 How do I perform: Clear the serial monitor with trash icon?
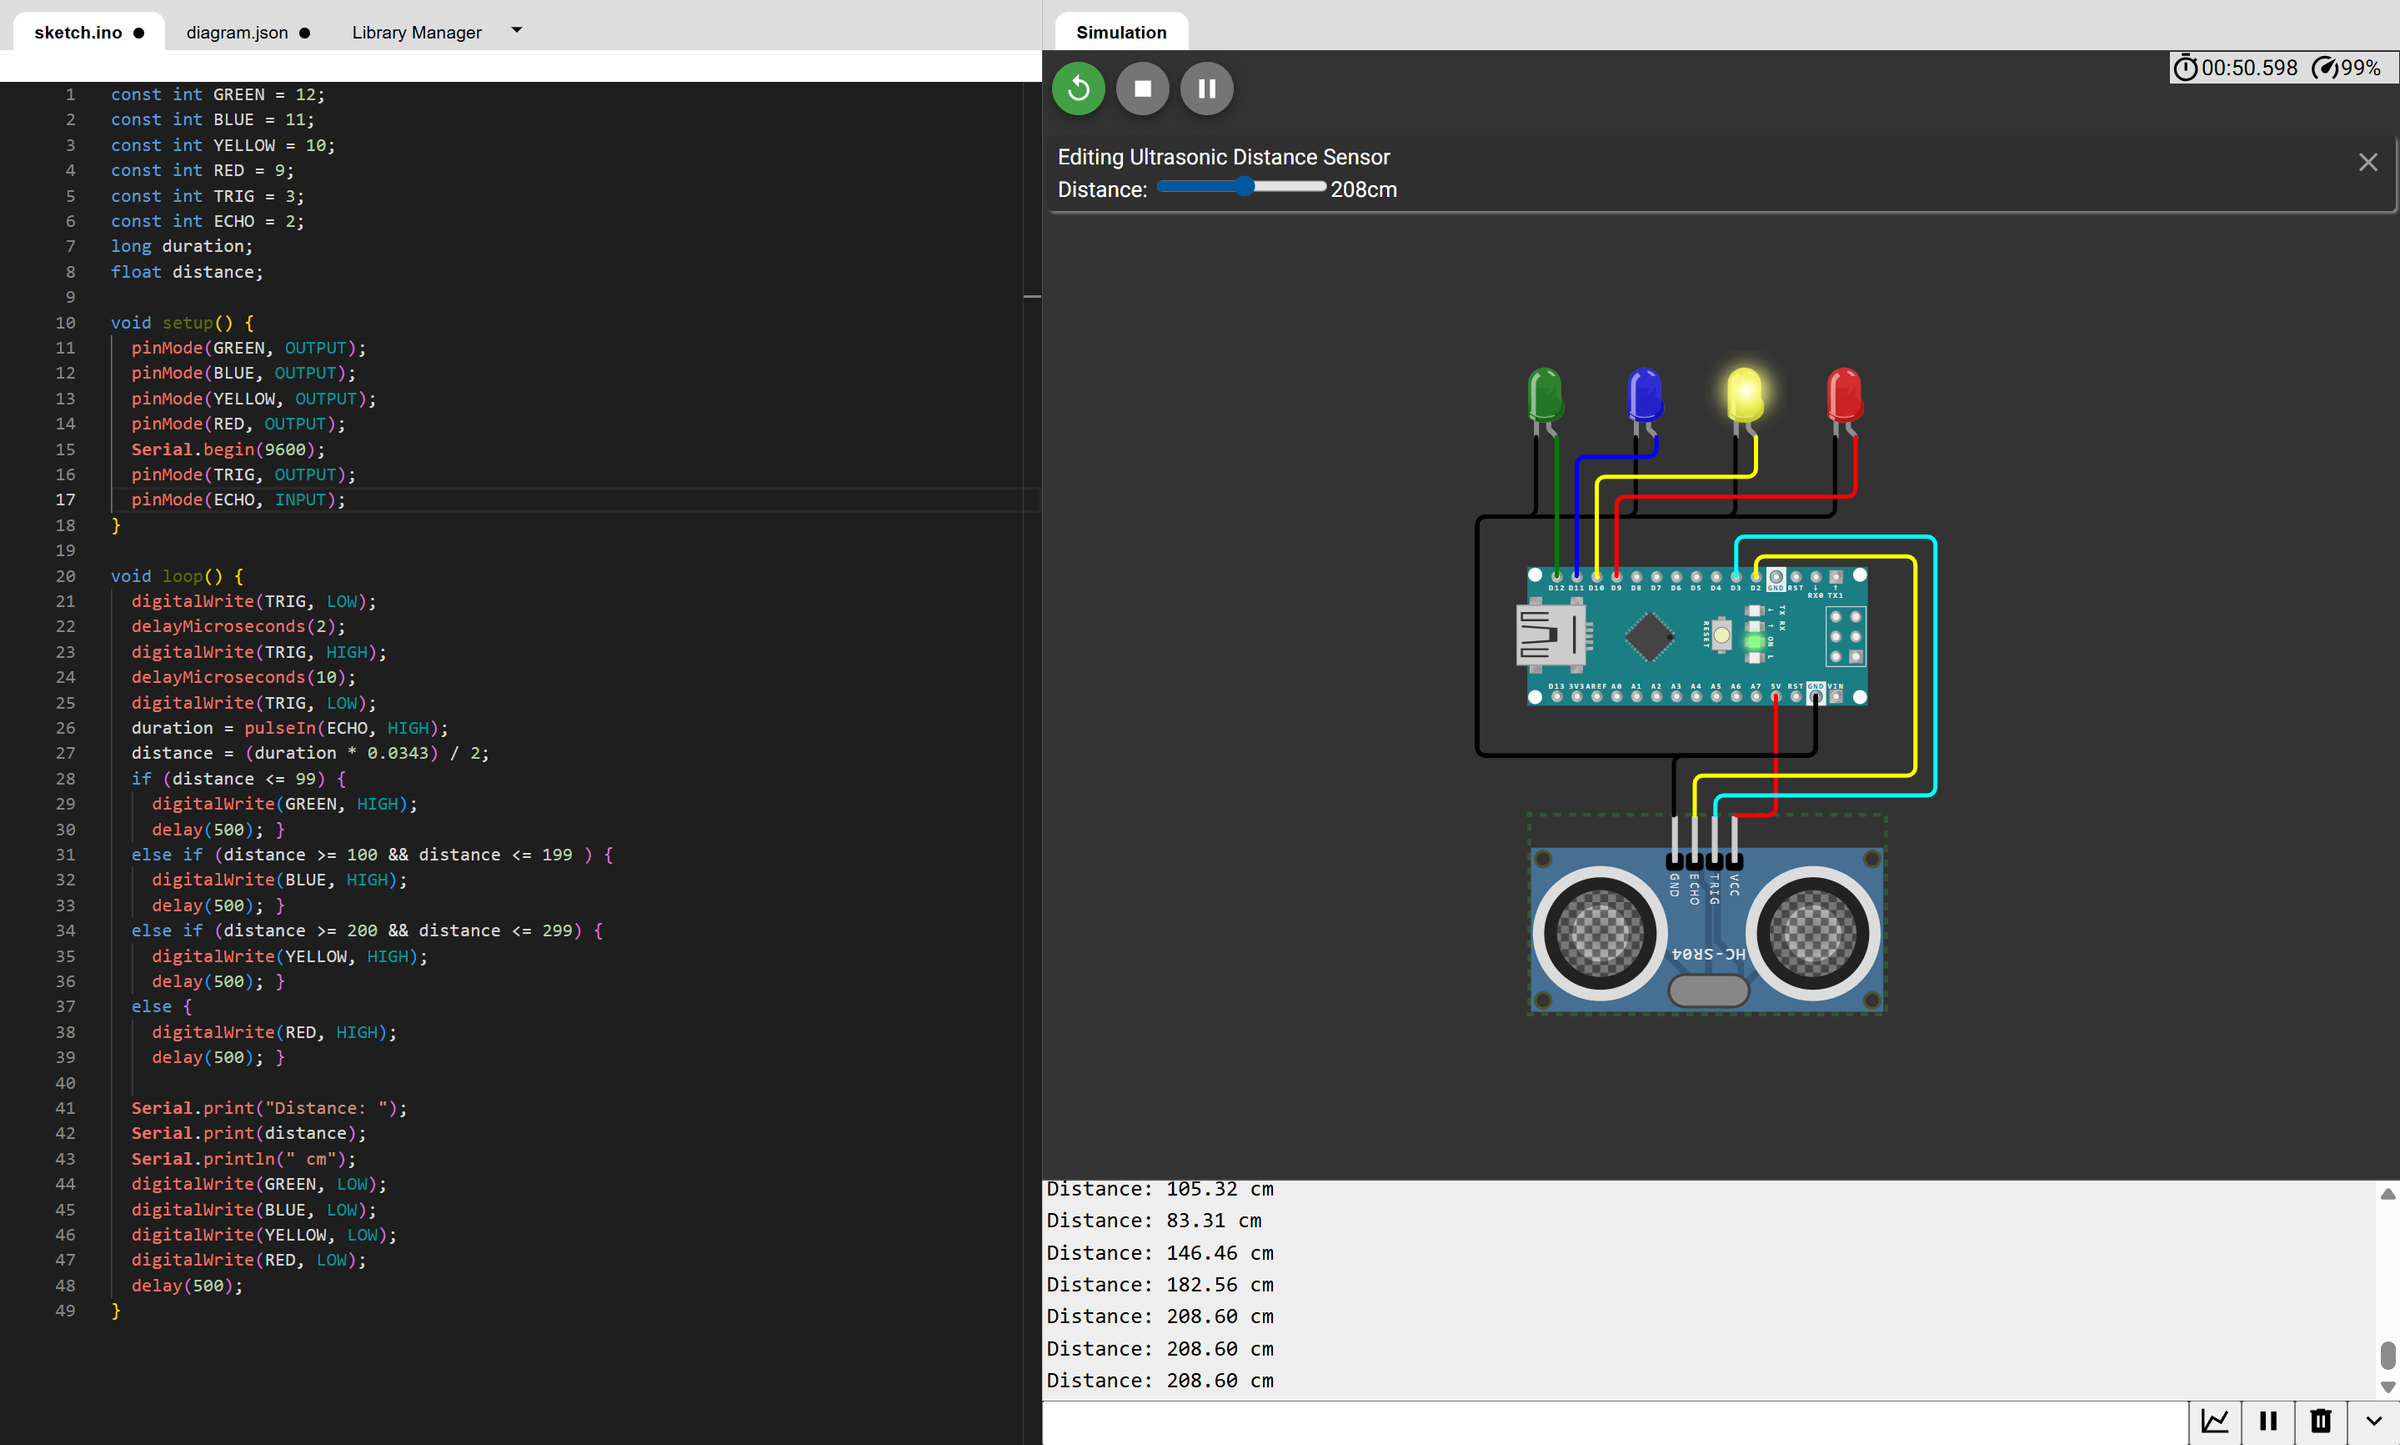pos(2320,1421)
